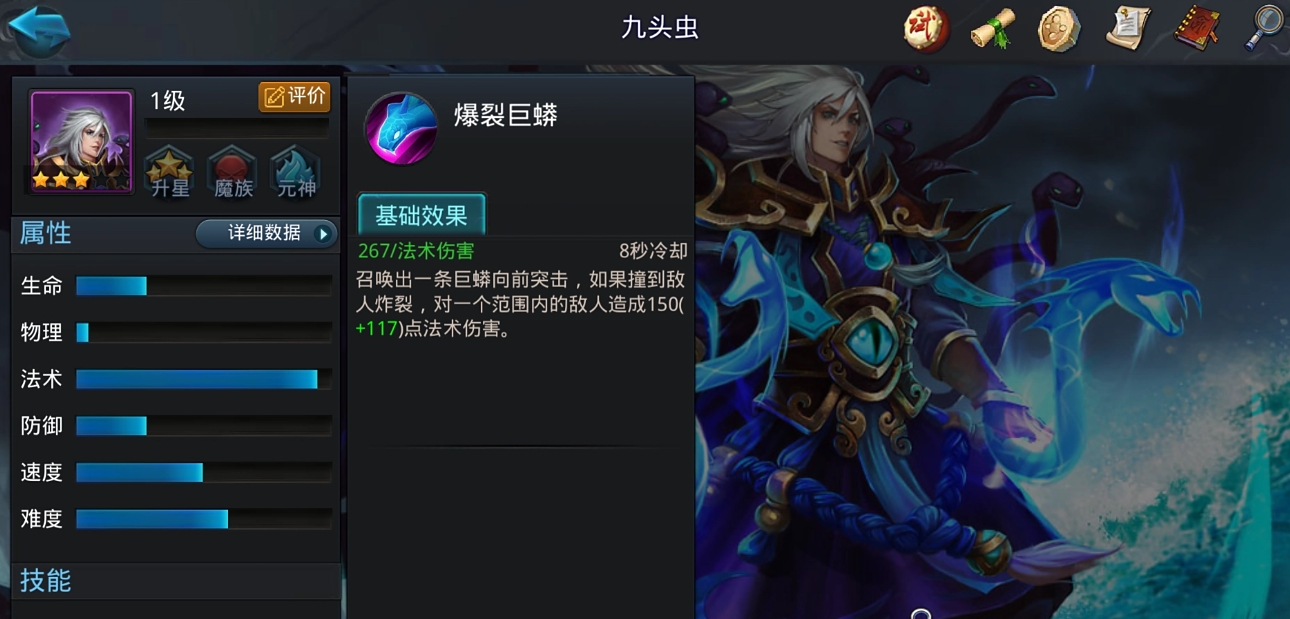Open the scroll with green ribbon icon
The image size is (1290, 619).
tap(992, 28)
